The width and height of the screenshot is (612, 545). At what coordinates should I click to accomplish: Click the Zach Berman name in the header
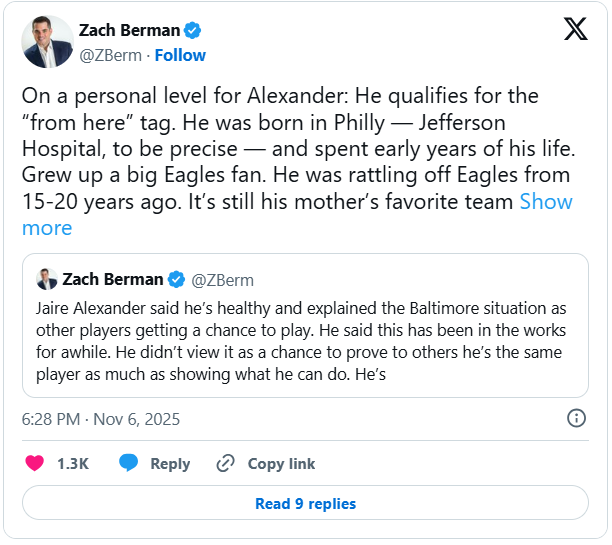[129, 30]
